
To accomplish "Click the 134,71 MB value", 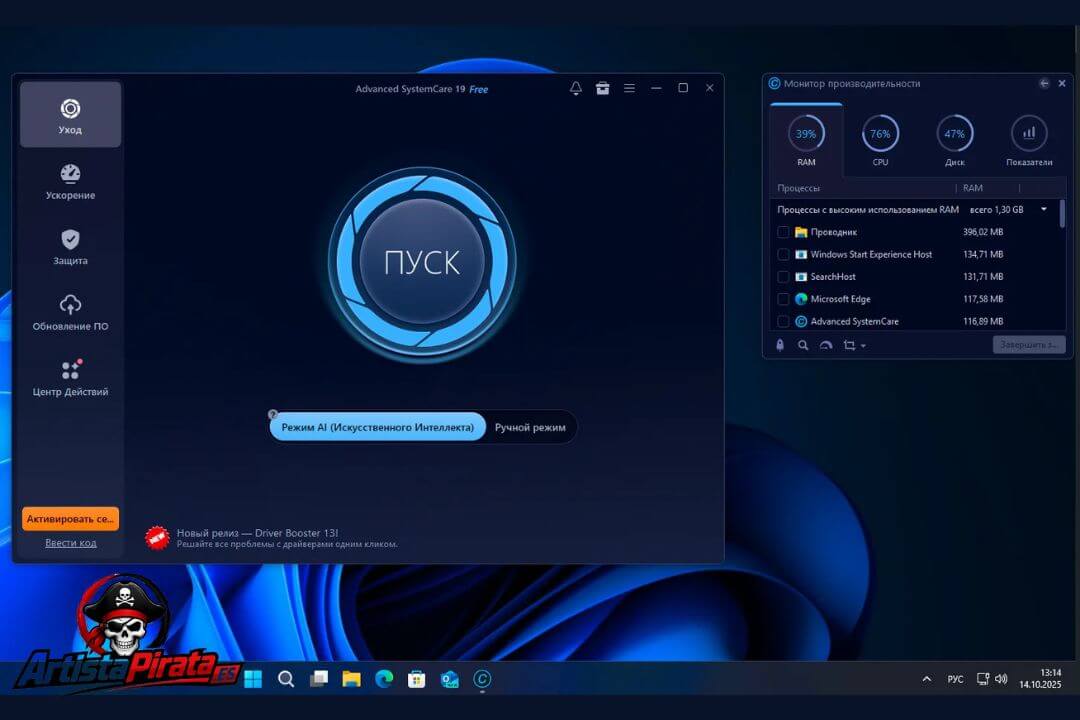I will (x=983, y=254).
